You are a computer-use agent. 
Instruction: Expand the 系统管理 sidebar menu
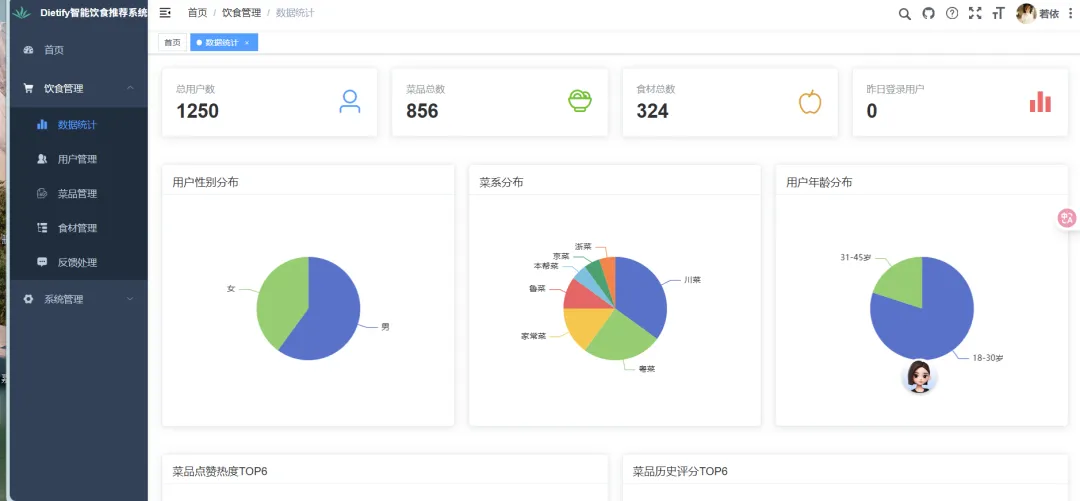[79, 299]
